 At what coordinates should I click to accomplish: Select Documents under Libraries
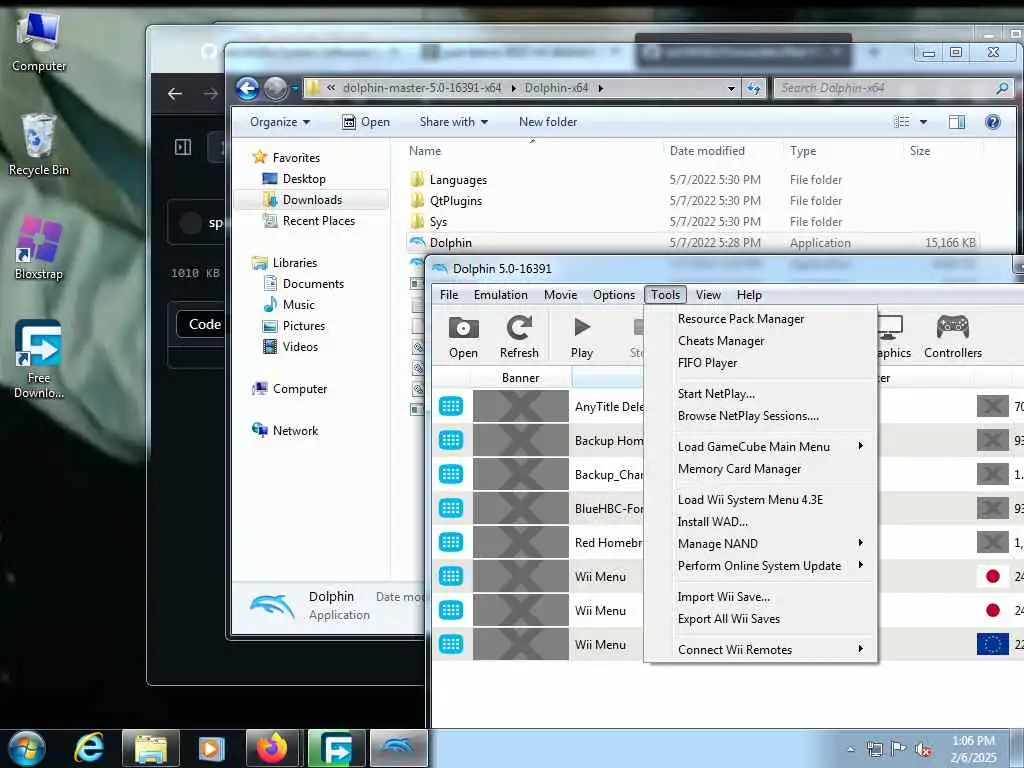(x=313, y=284)
